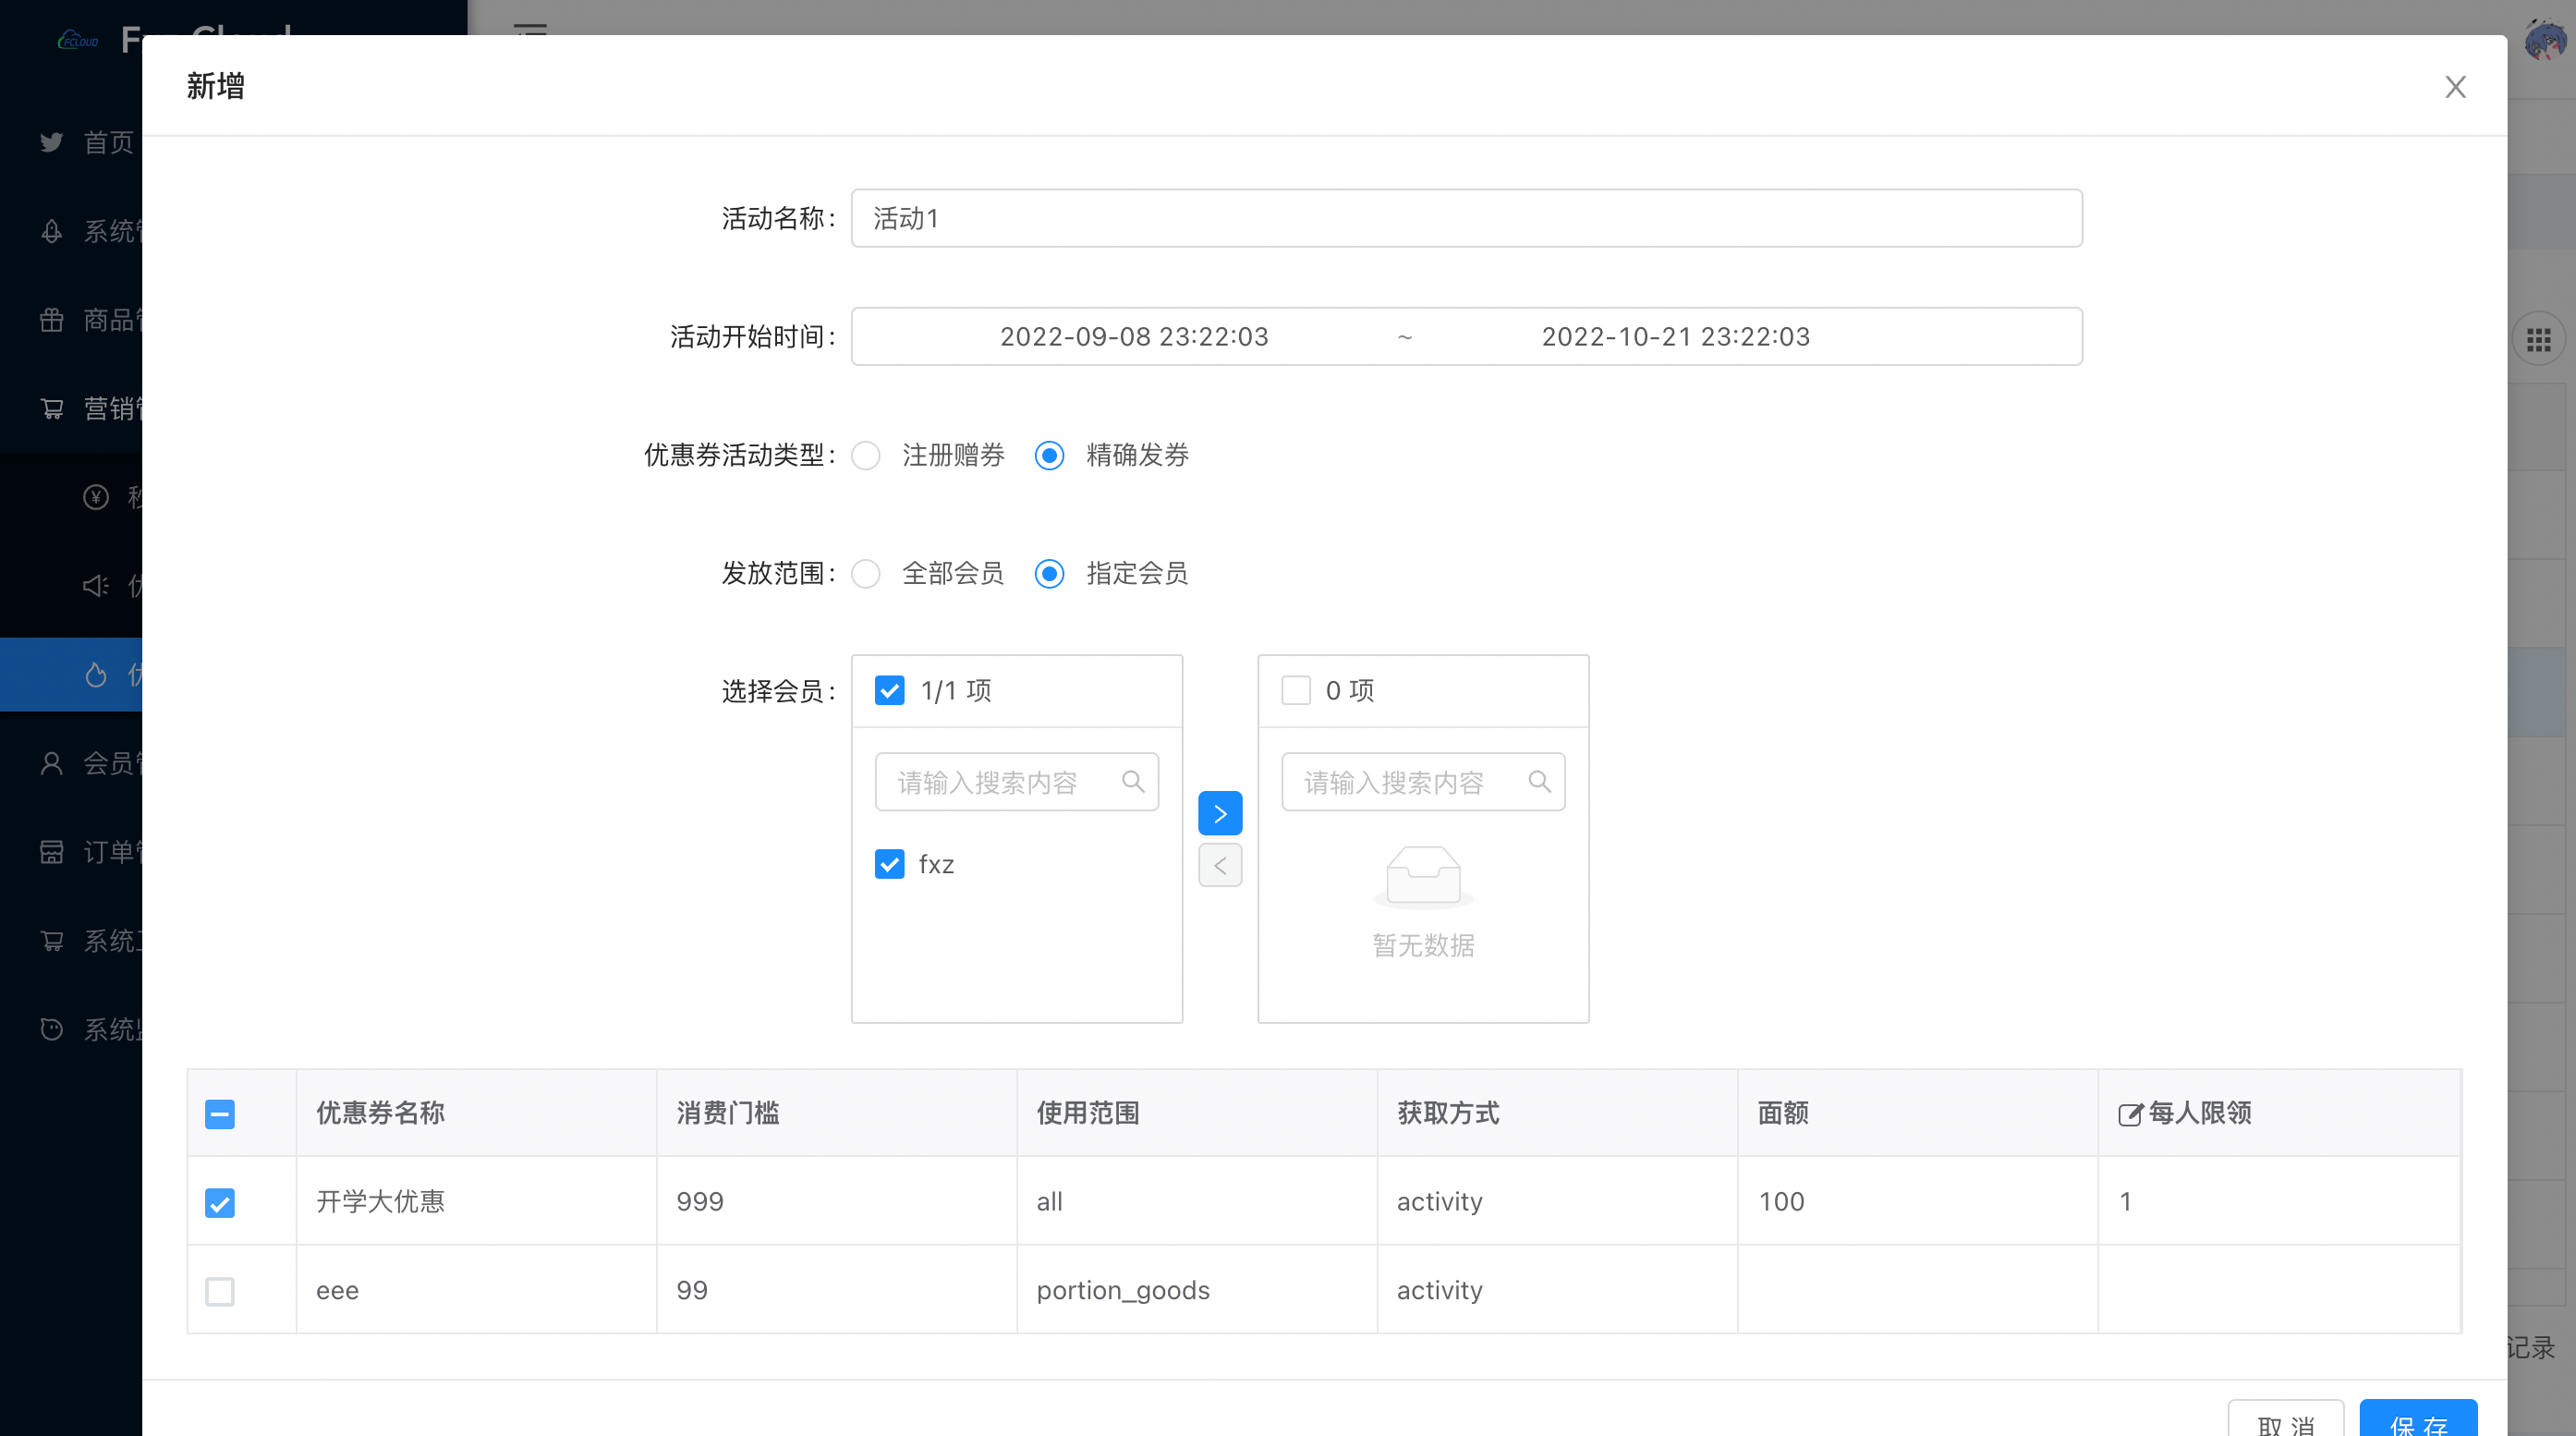Click the 取消 cancel button
2576x1436 pixels.
[x=2285, y=1425]
